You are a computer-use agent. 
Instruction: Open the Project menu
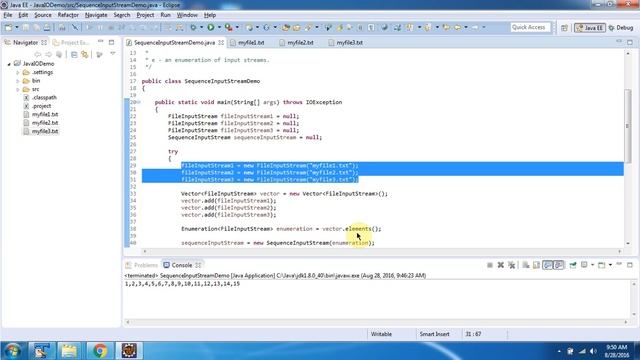pyautogui.click(x=145, y=15)
